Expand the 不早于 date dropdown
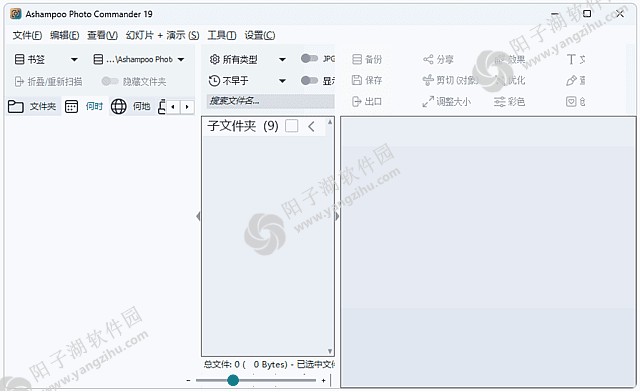The image size is (640, 391). coord(282,81)
